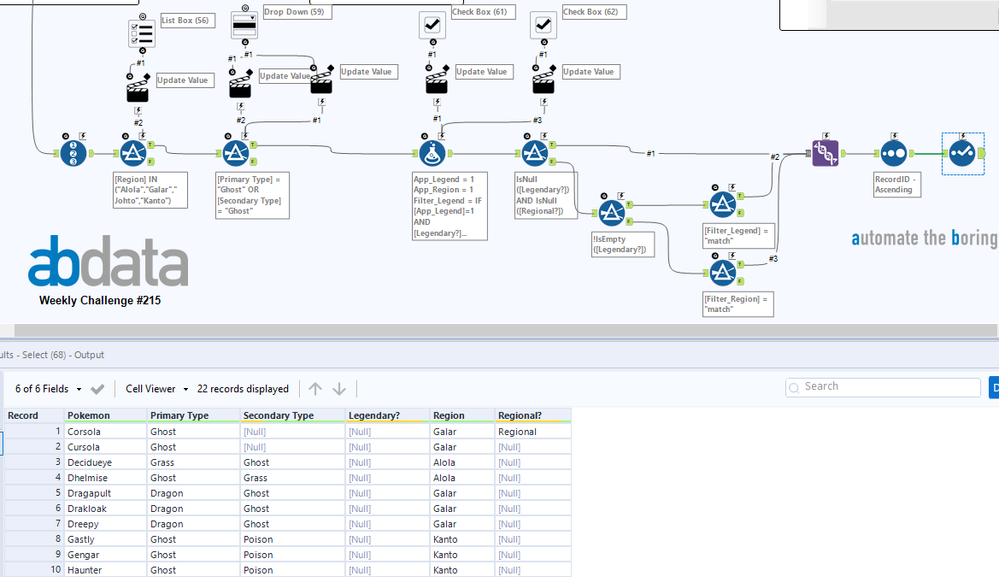
Task: Select the Drakloak cell
Action: click(x=106, y=508)
